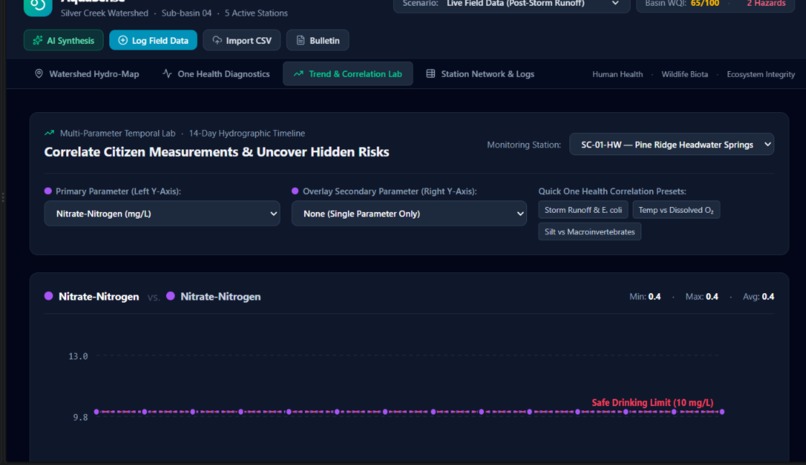Click the second Nitrate-Nitrogen legend entry after vs.
The width and height of the screenshot is (806, 465).
(x=213, y=296)
